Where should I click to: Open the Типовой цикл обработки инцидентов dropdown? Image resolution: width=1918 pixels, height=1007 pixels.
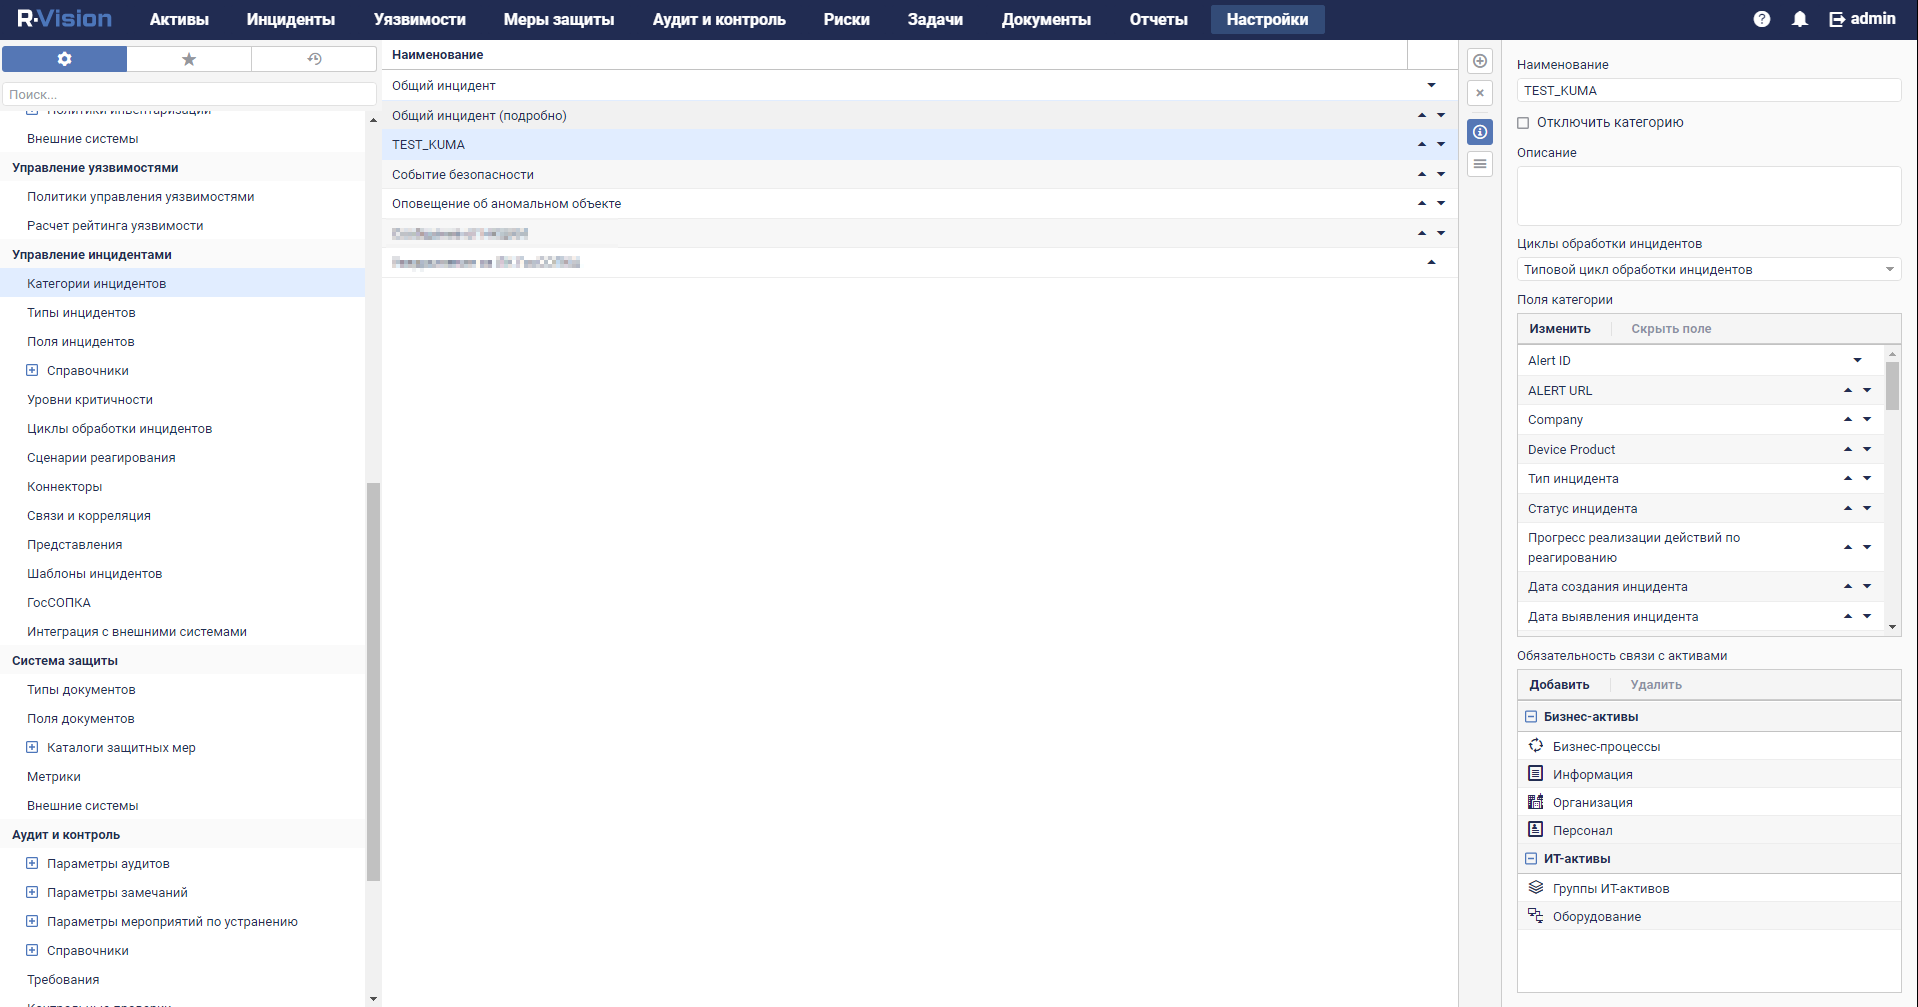tap(1890, 269)
